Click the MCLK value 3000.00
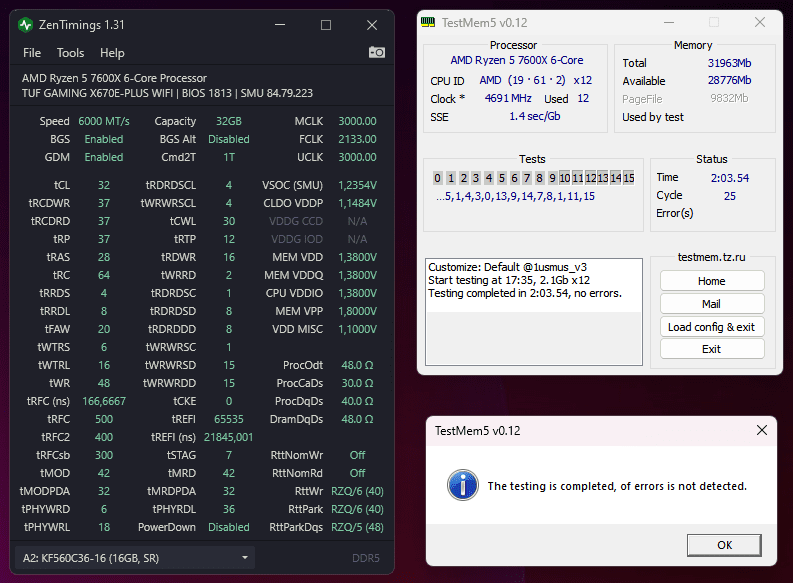The width and height of the screenshot is (793, 583). pos(357,121)
